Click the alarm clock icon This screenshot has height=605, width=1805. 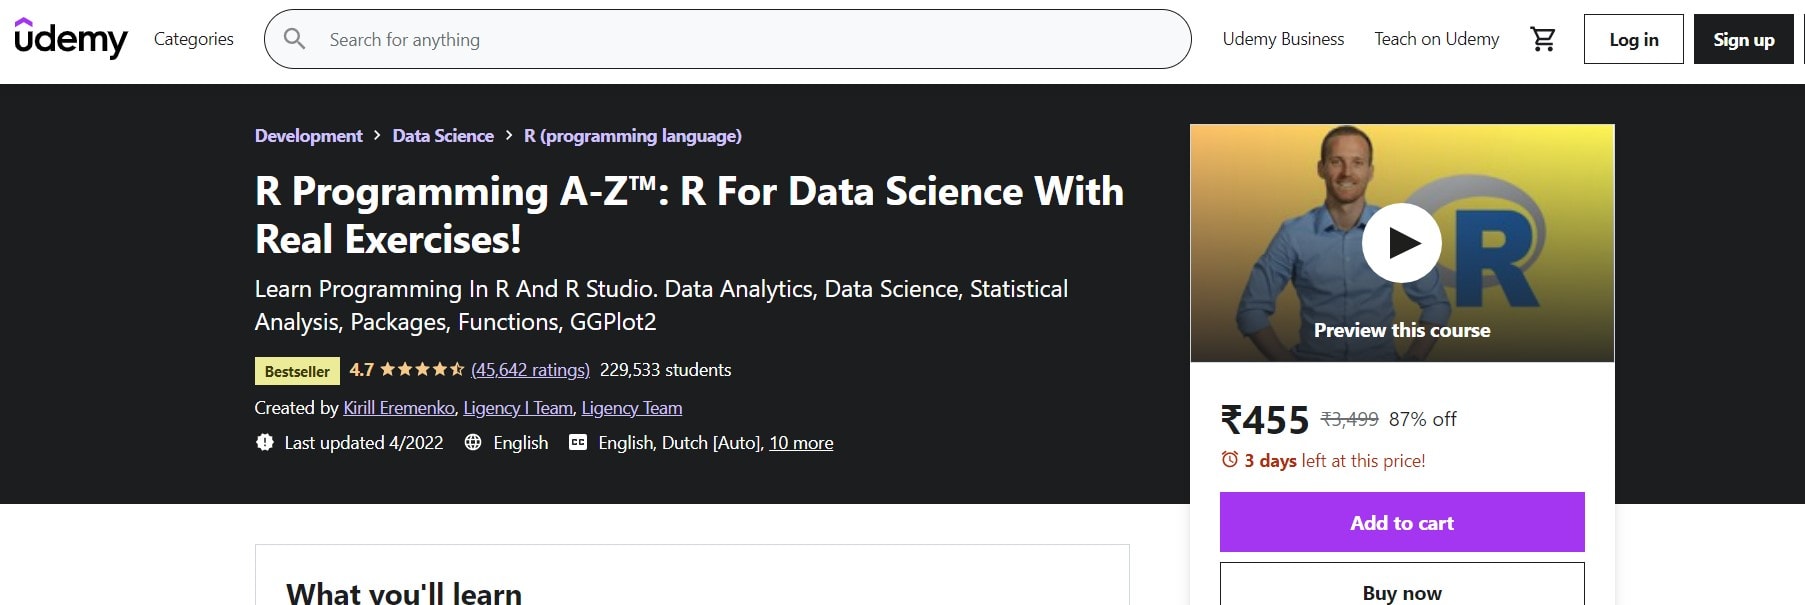click(1230, 460)
